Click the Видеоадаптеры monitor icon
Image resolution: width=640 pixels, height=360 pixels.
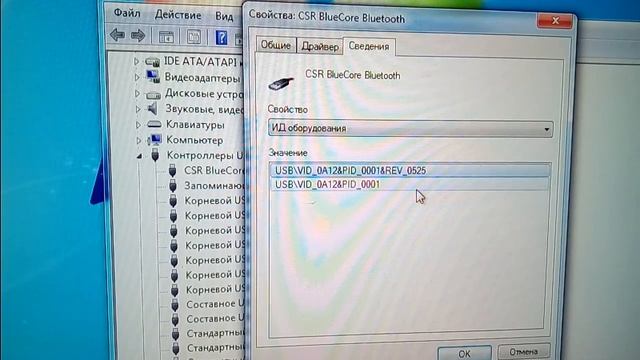[x=153, y=77]
